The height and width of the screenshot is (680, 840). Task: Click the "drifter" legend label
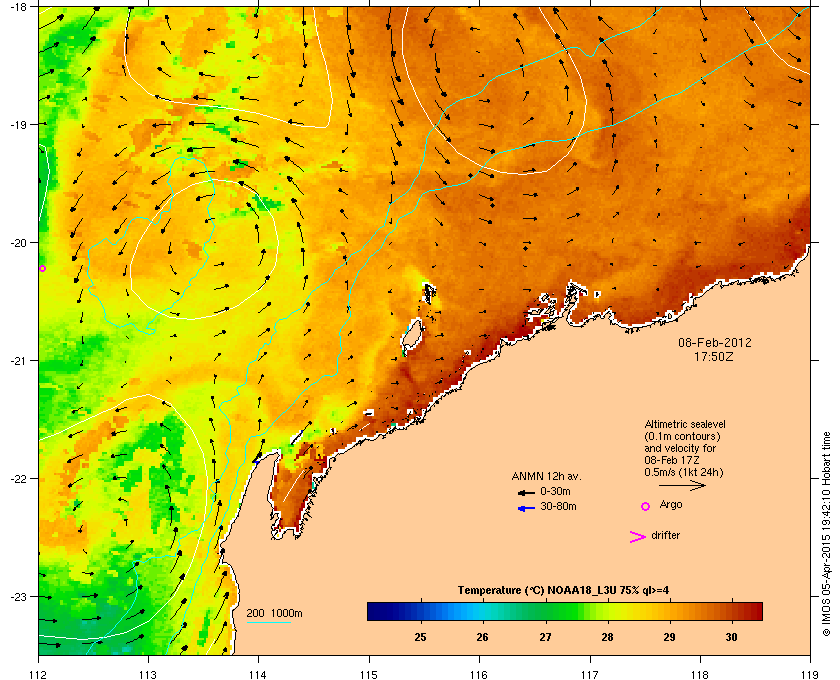pos(665,535)
